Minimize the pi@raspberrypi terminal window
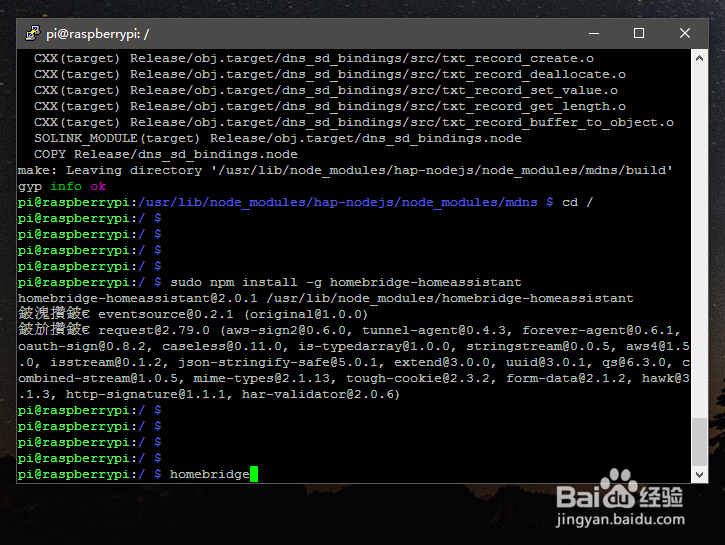This screenshot has height=545, width=725. coord(594,33)
